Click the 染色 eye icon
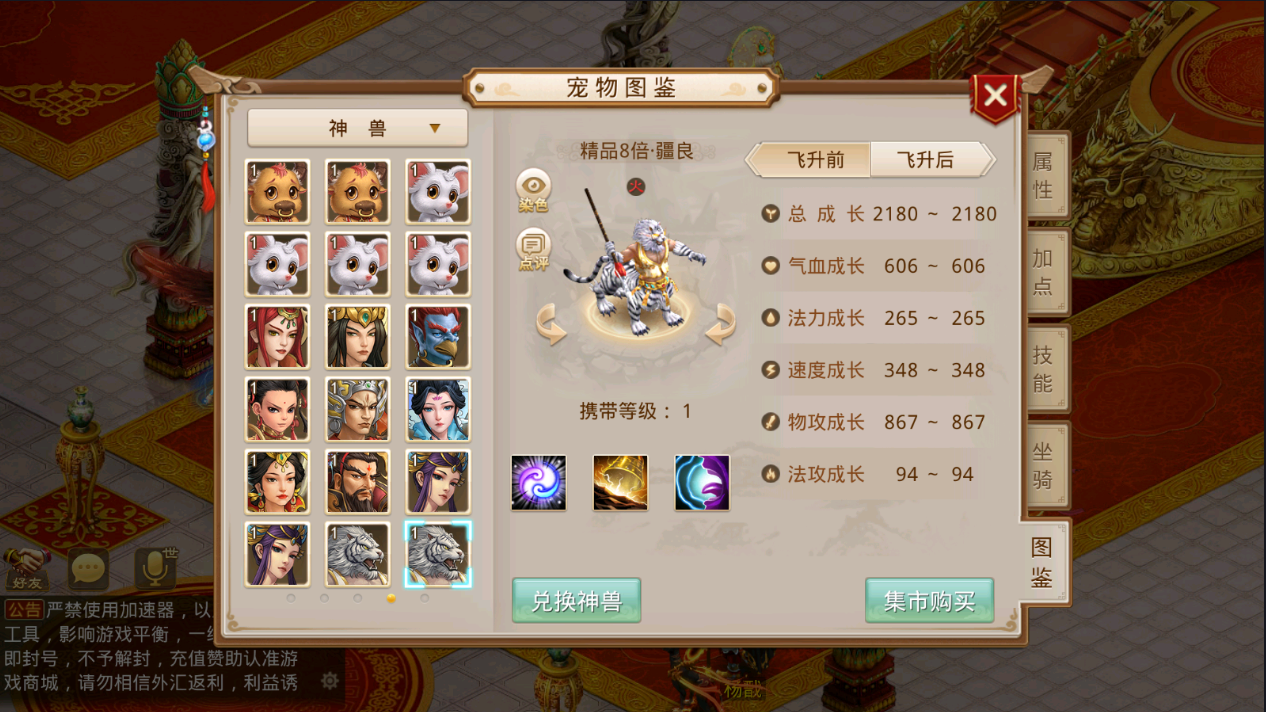Screen dimensions: 1266x712 click(534, 187)
